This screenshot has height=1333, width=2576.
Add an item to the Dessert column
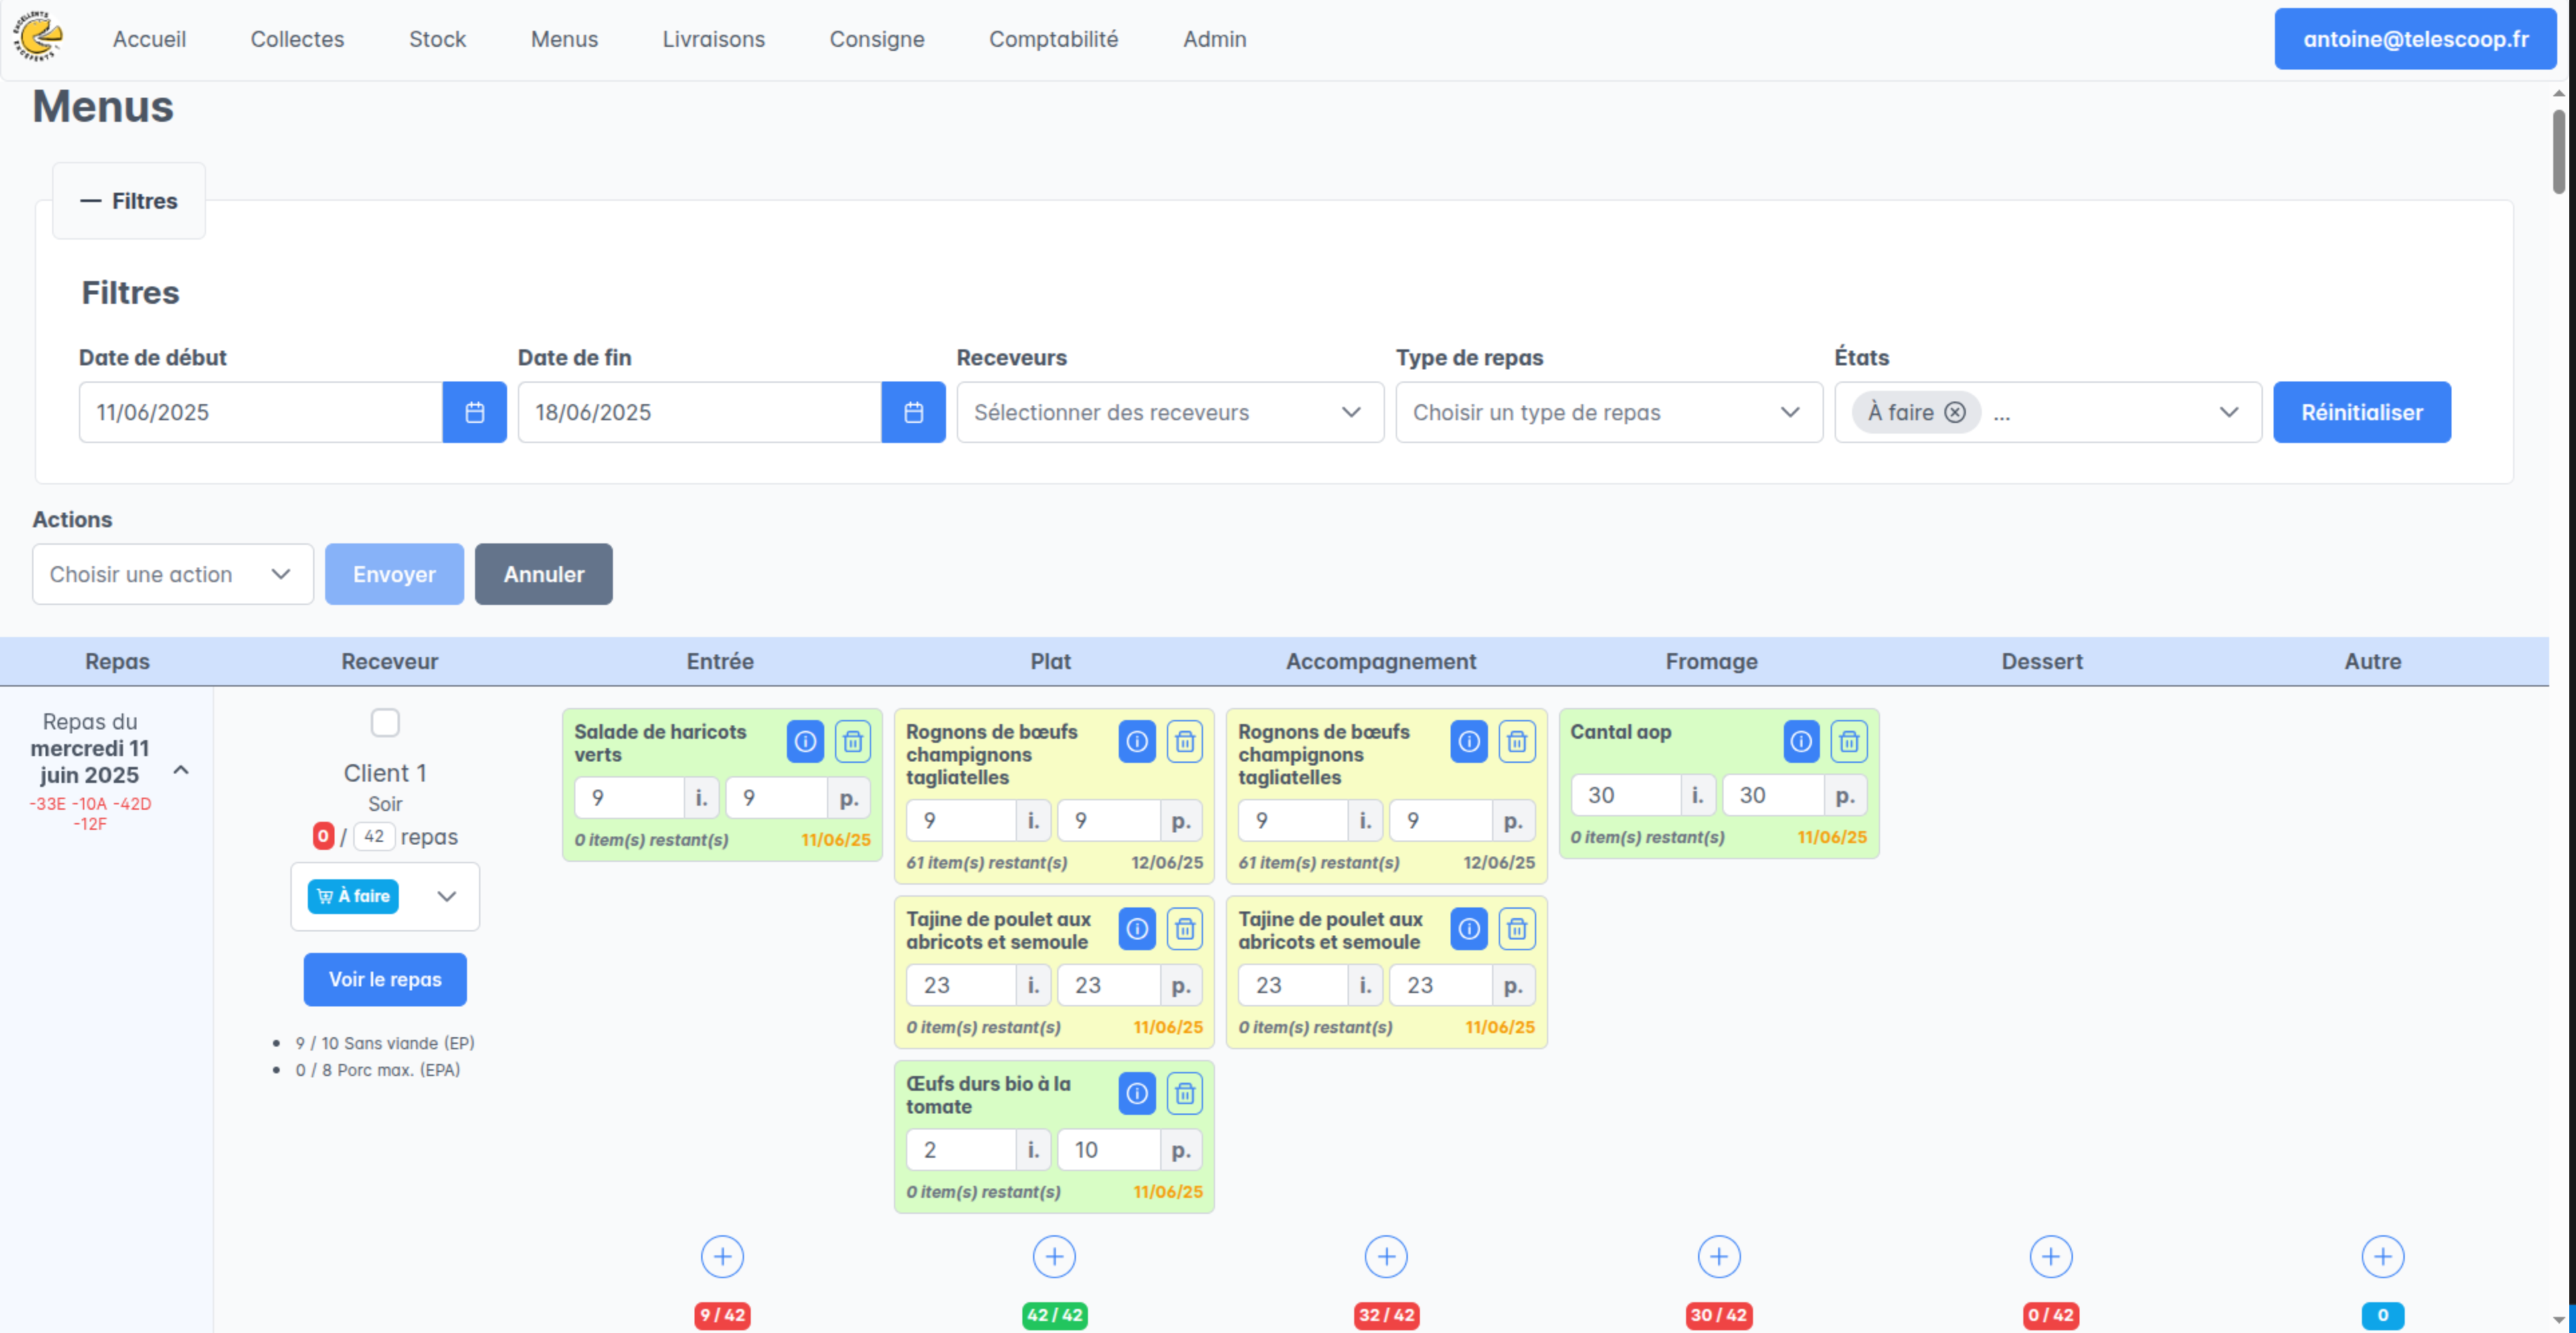tap(2050, 1256)
